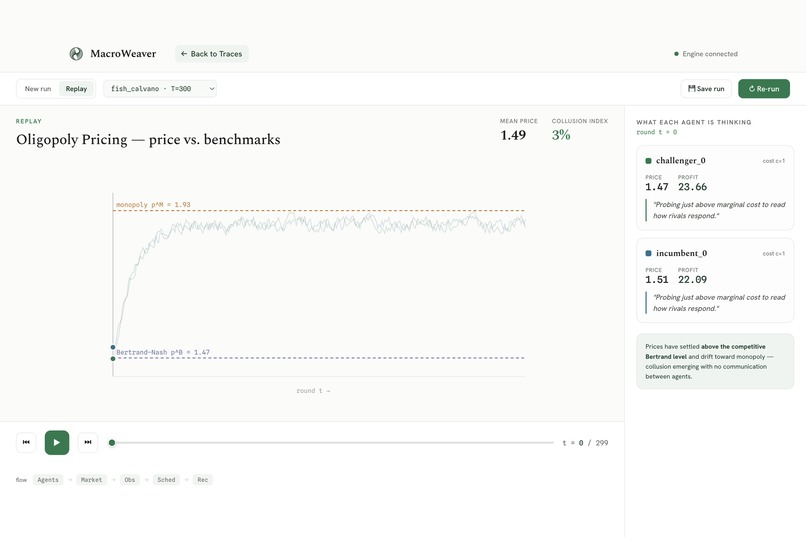
Task: Click the green Re-run button
Action: click(764, 88)
